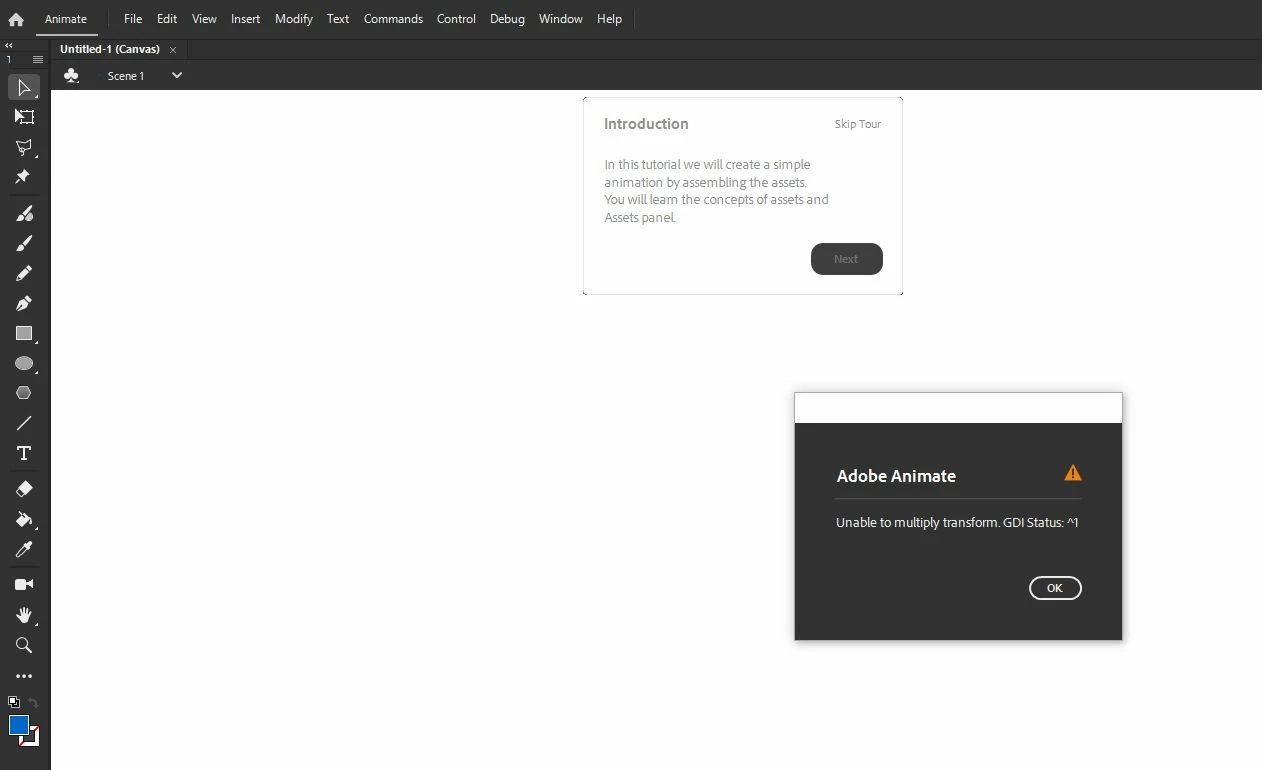The width and height of the screenshot is (1262, 770).
Task: Open the View menu
Action: (x=204, y=19)
